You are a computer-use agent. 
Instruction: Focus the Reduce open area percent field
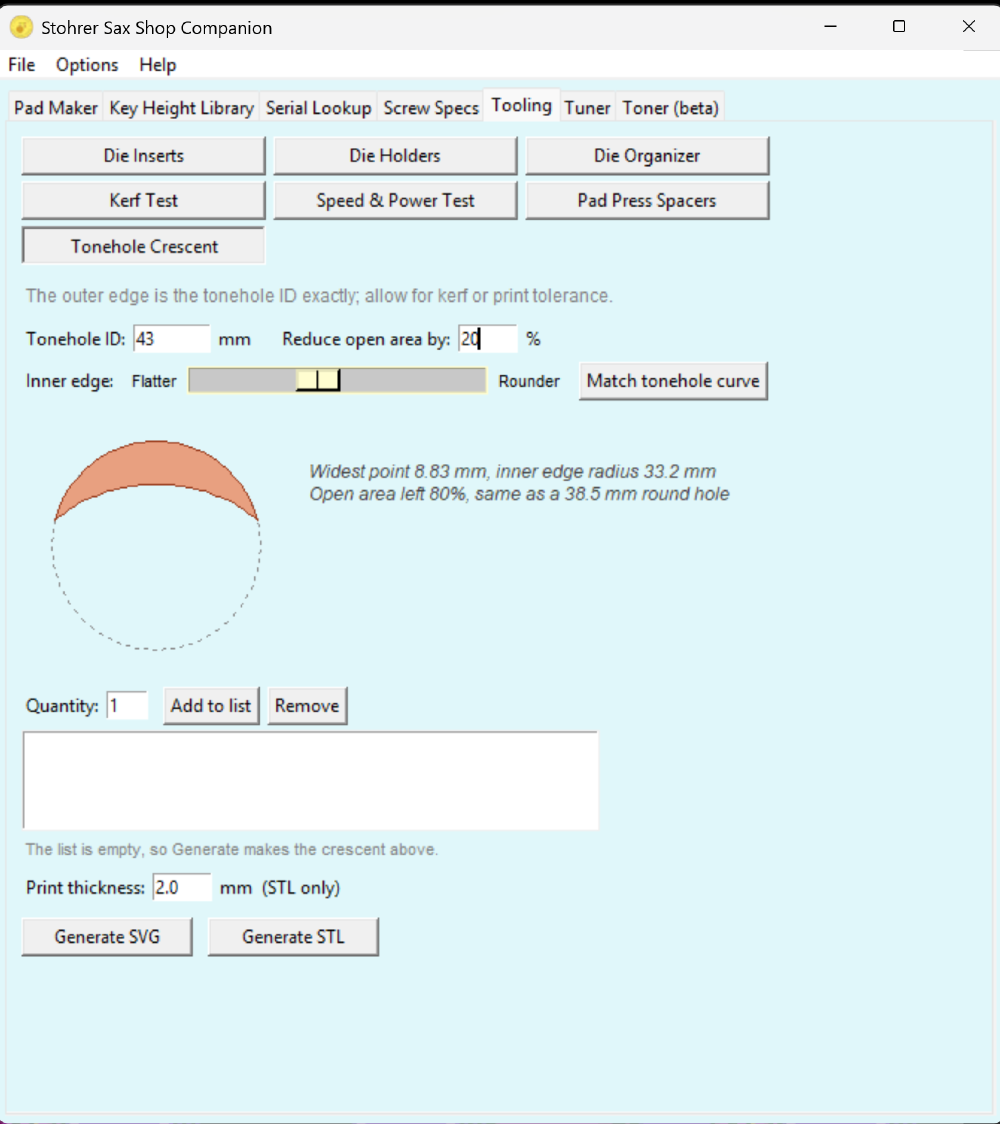tap(487, 338)
